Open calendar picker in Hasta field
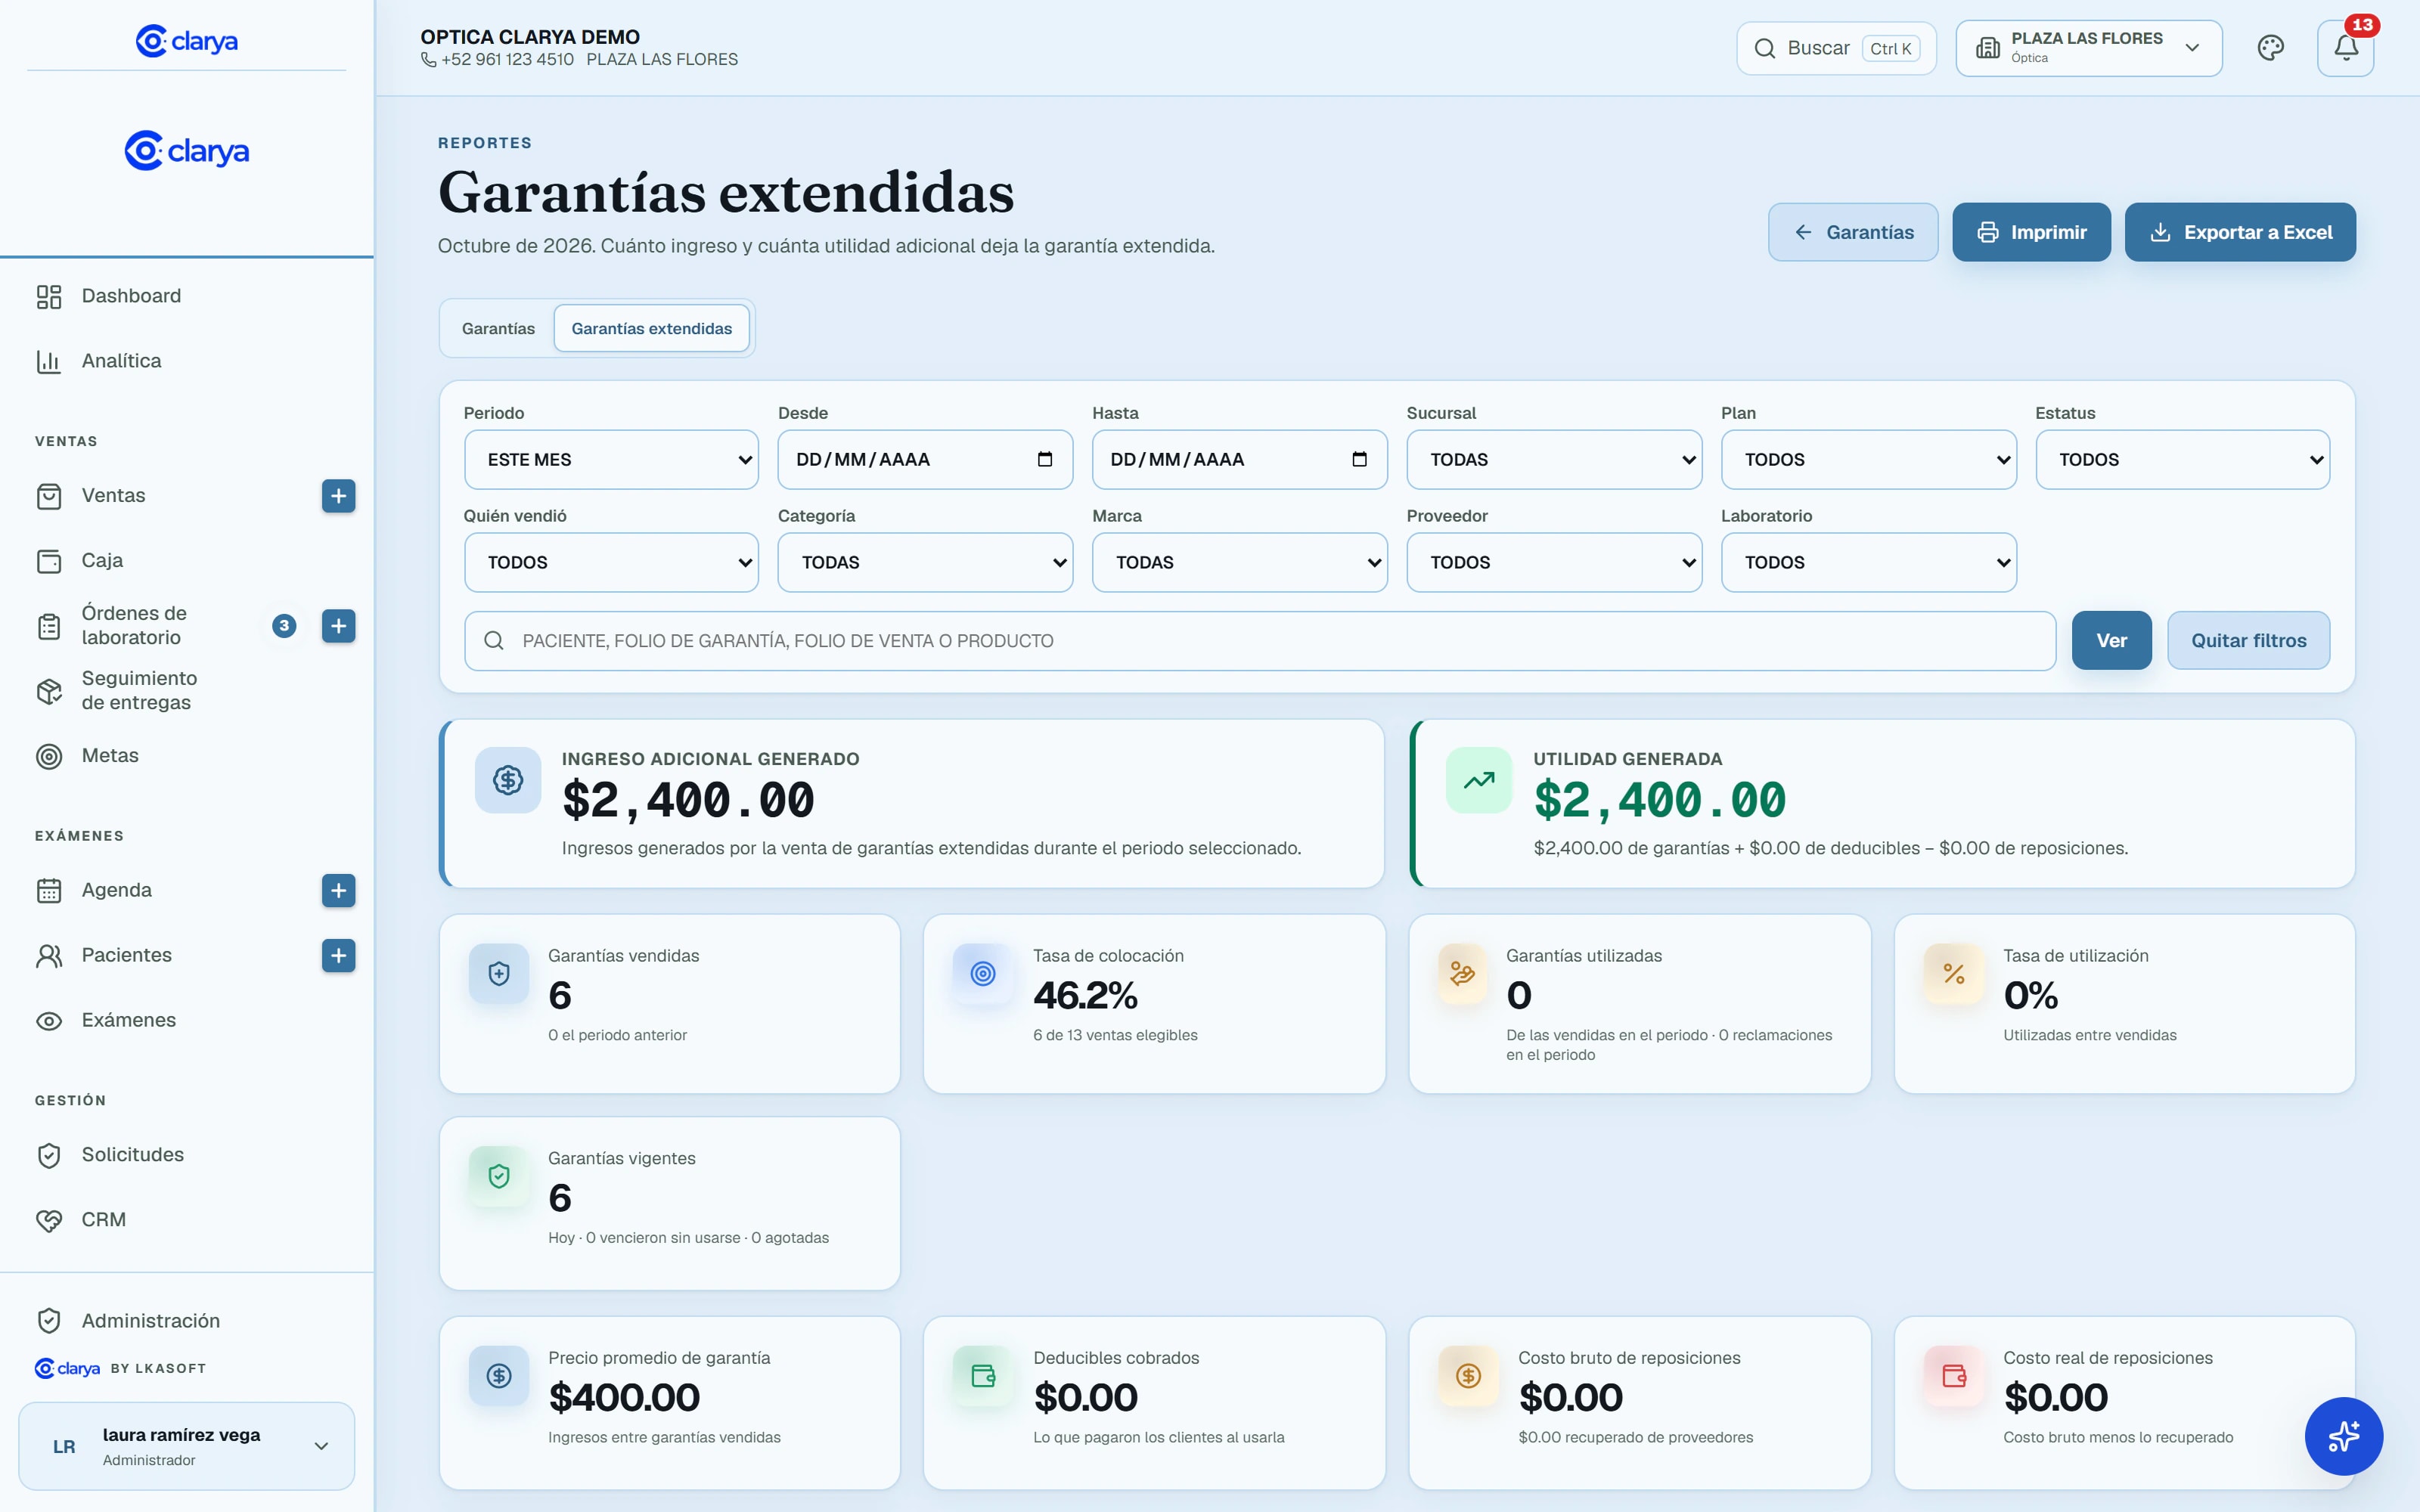 1359,460
